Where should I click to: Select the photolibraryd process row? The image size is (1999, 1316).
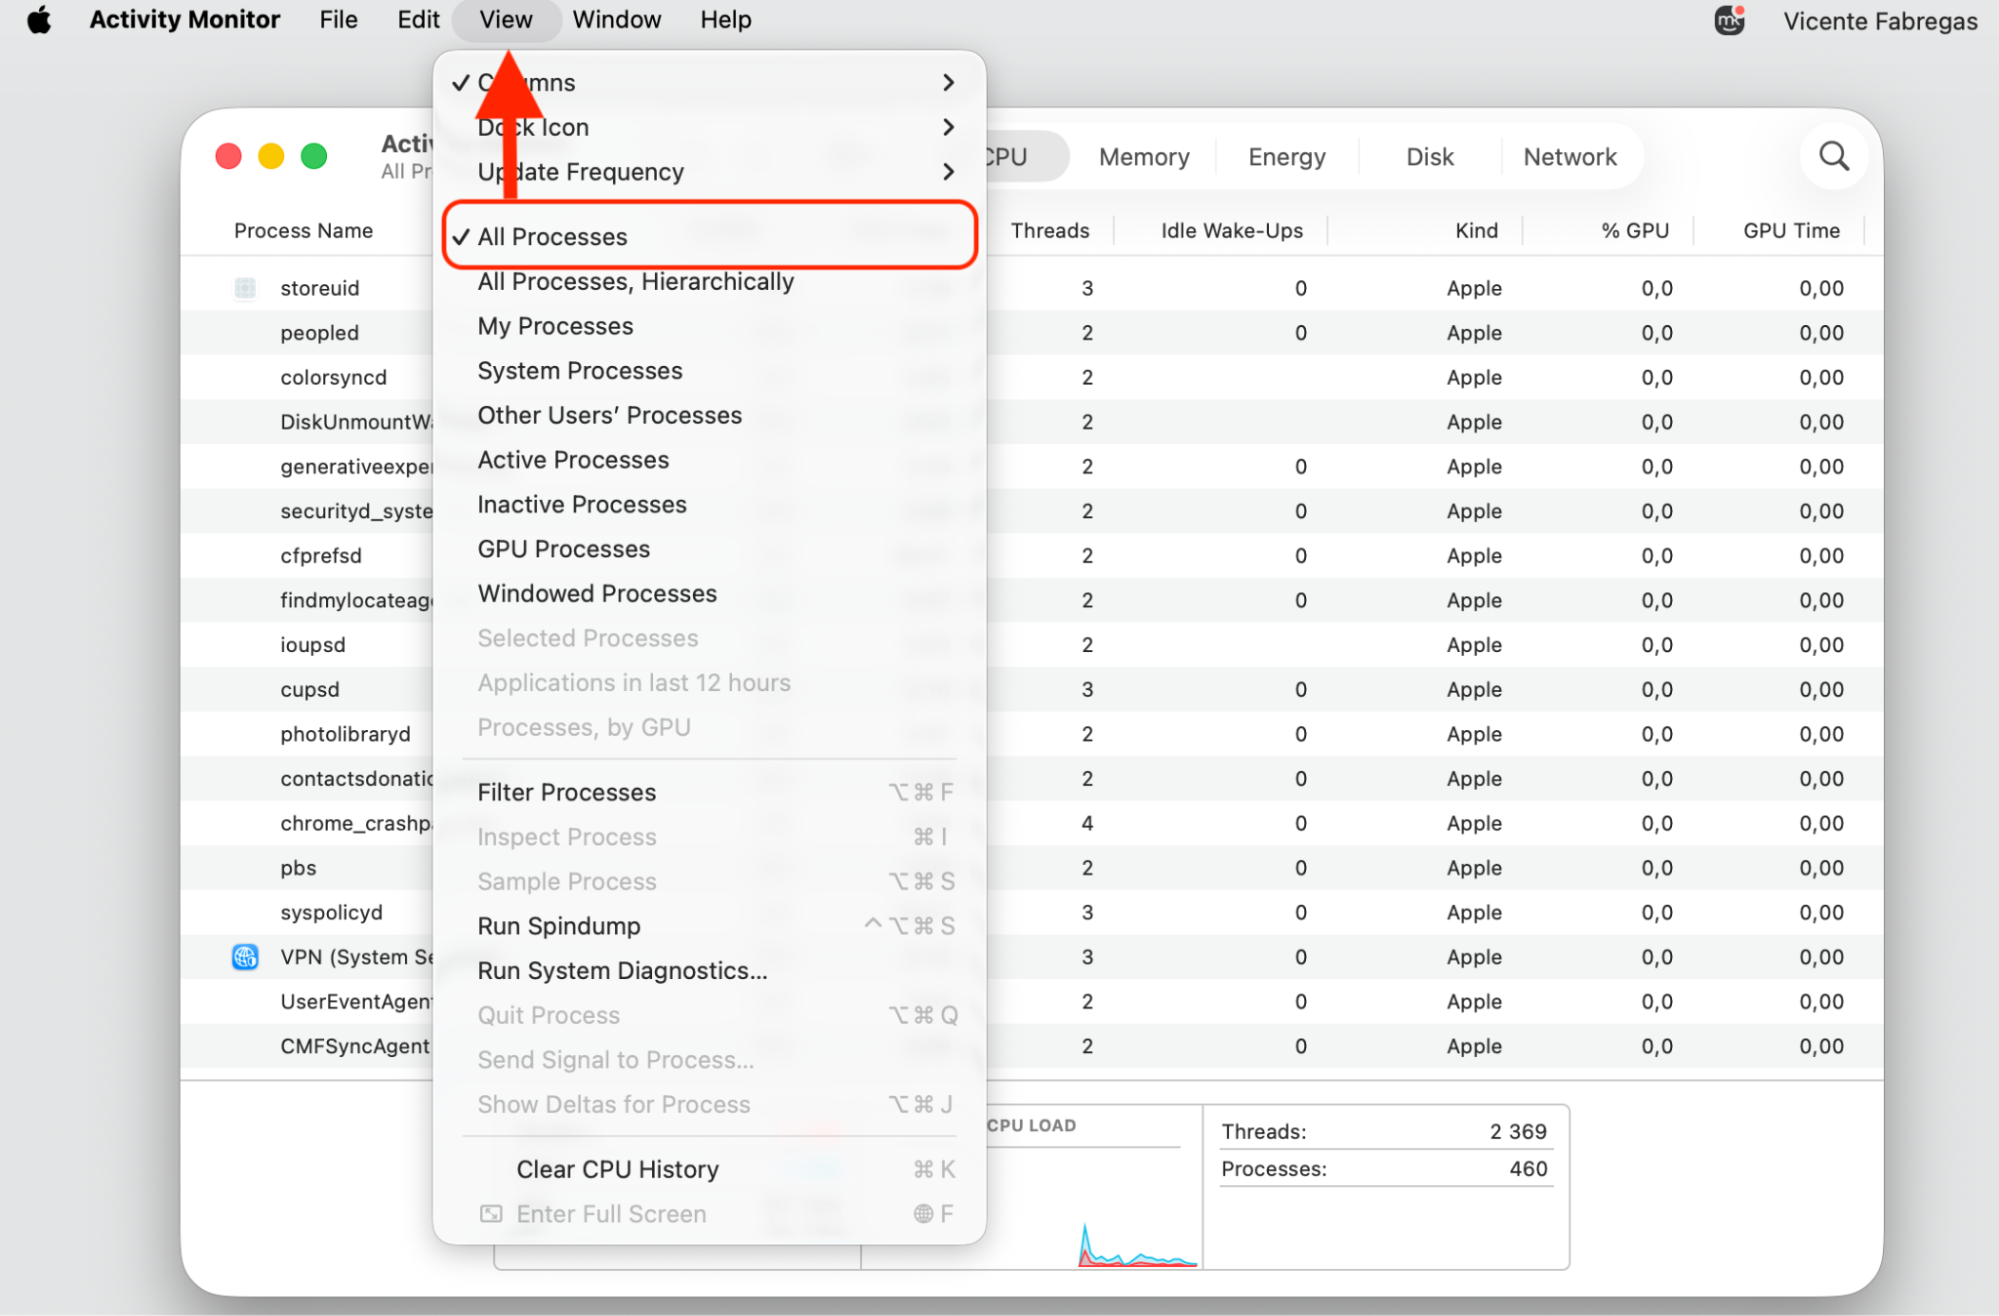pos(1031,734)
